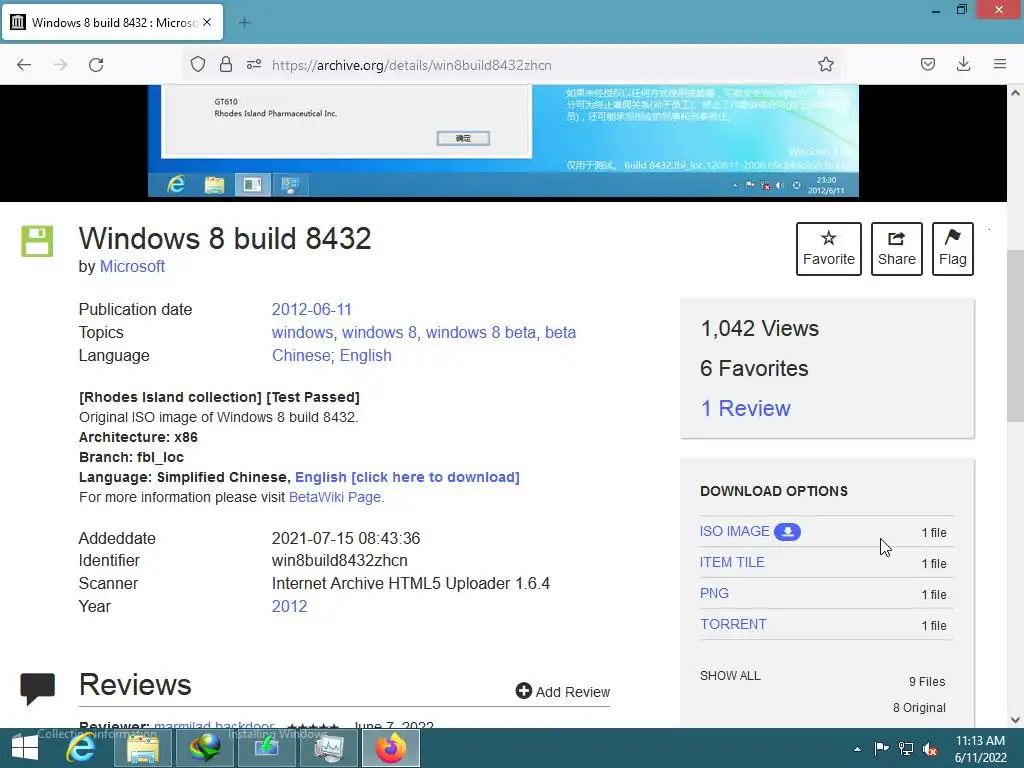1024x768 pixels.
Task: Filter by Chinese language link
Action: pyautogui.click(x=301, y=356)
